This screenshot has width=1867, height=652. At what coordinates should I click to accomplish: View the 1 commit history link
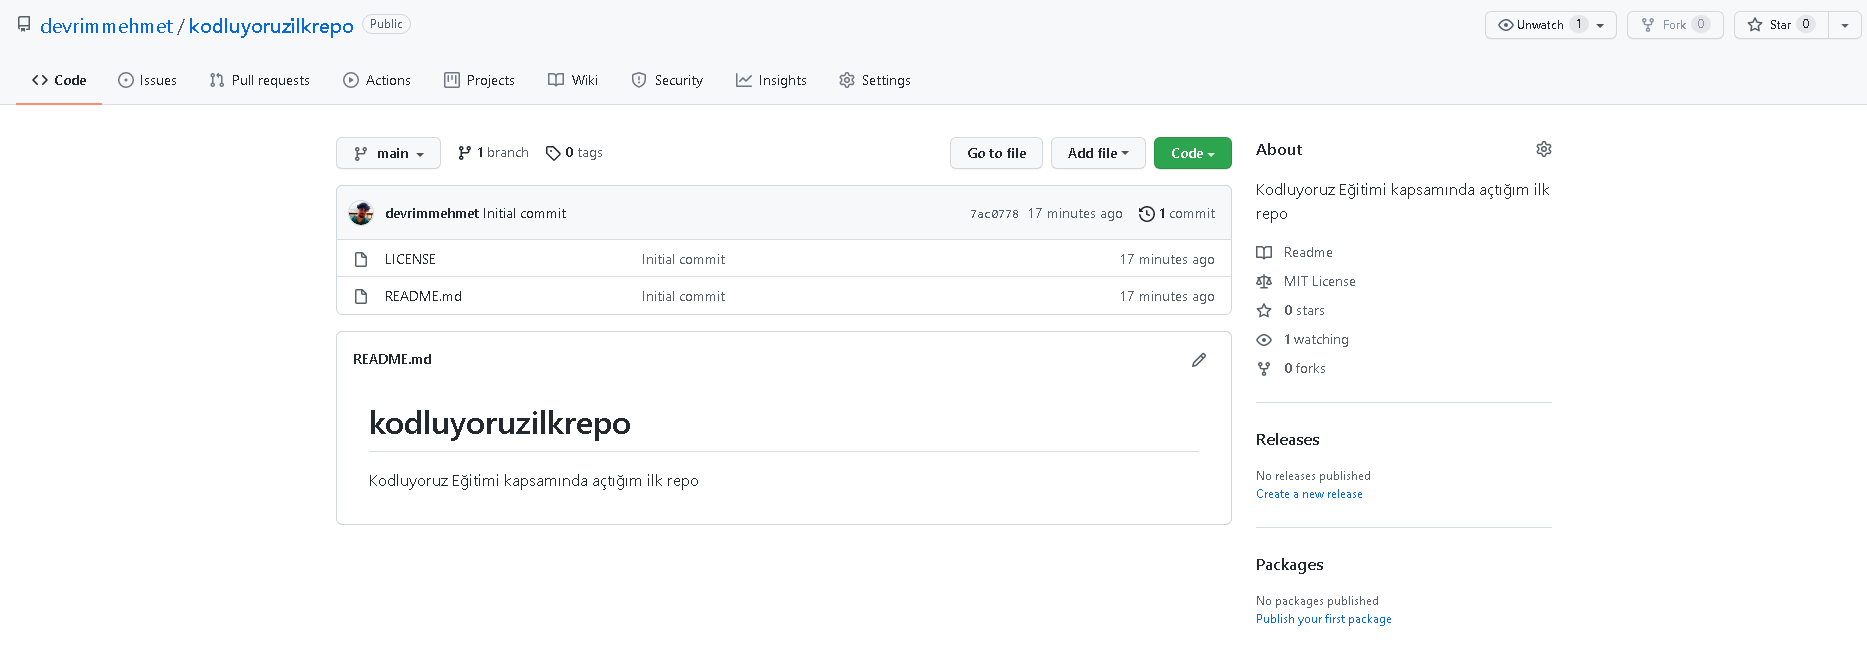pos(1177,213)
